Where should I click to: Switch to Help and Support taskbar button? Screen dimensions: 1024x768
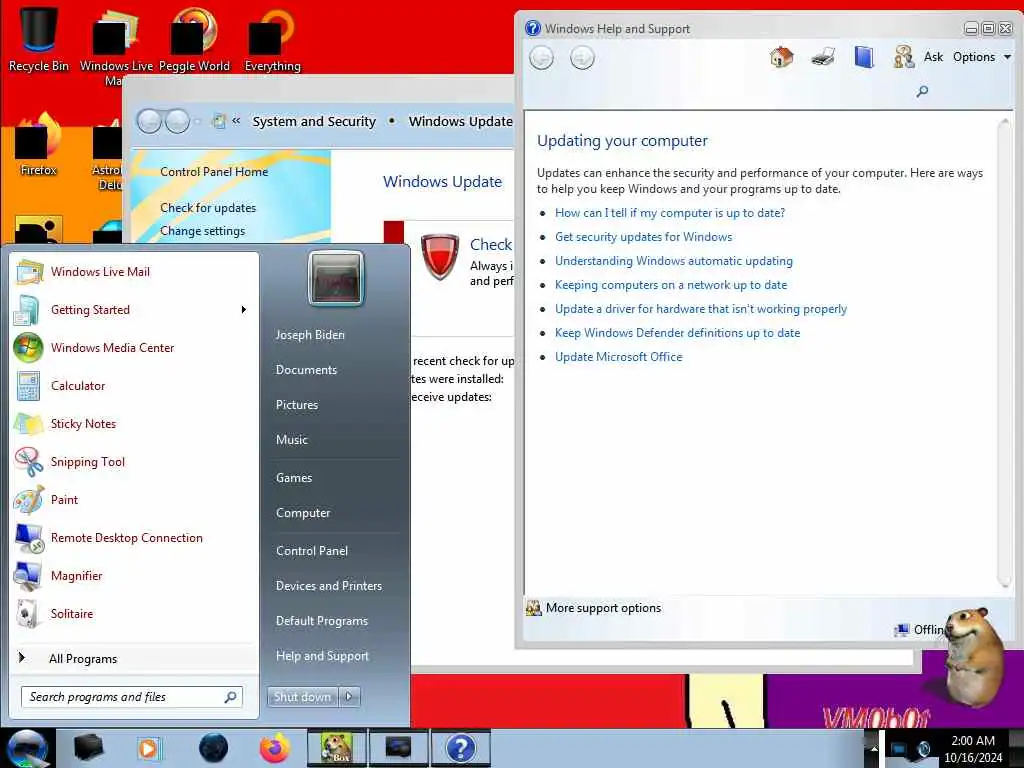pos(460,748)
